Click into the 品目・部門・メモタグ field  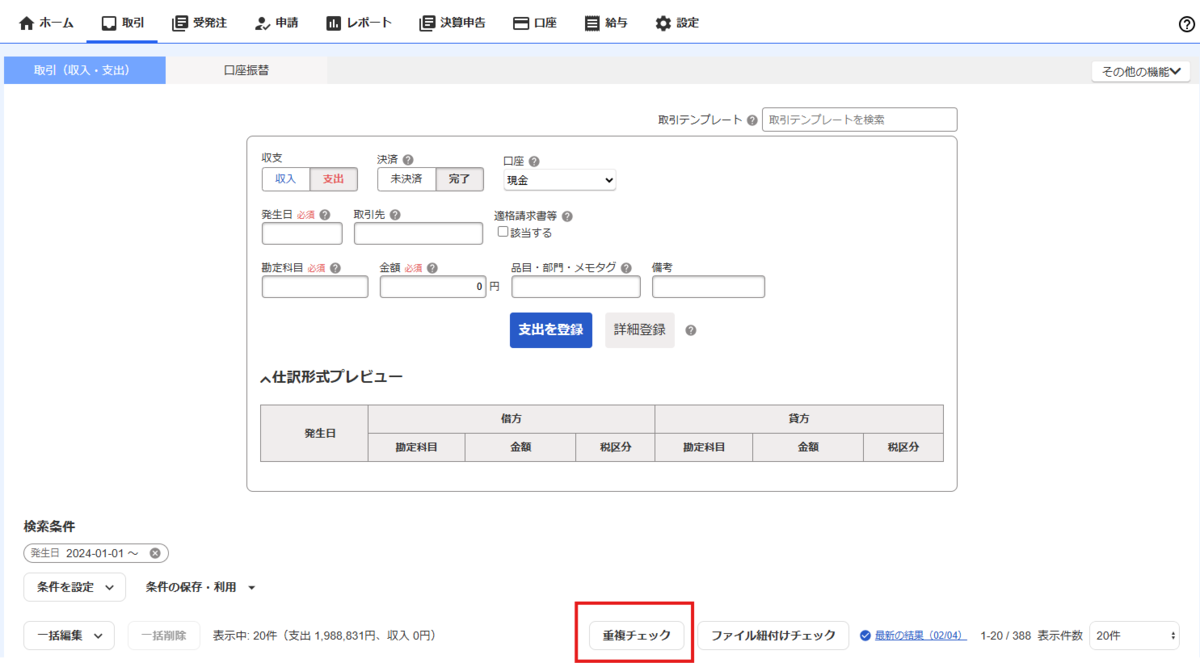click(576, 287)
